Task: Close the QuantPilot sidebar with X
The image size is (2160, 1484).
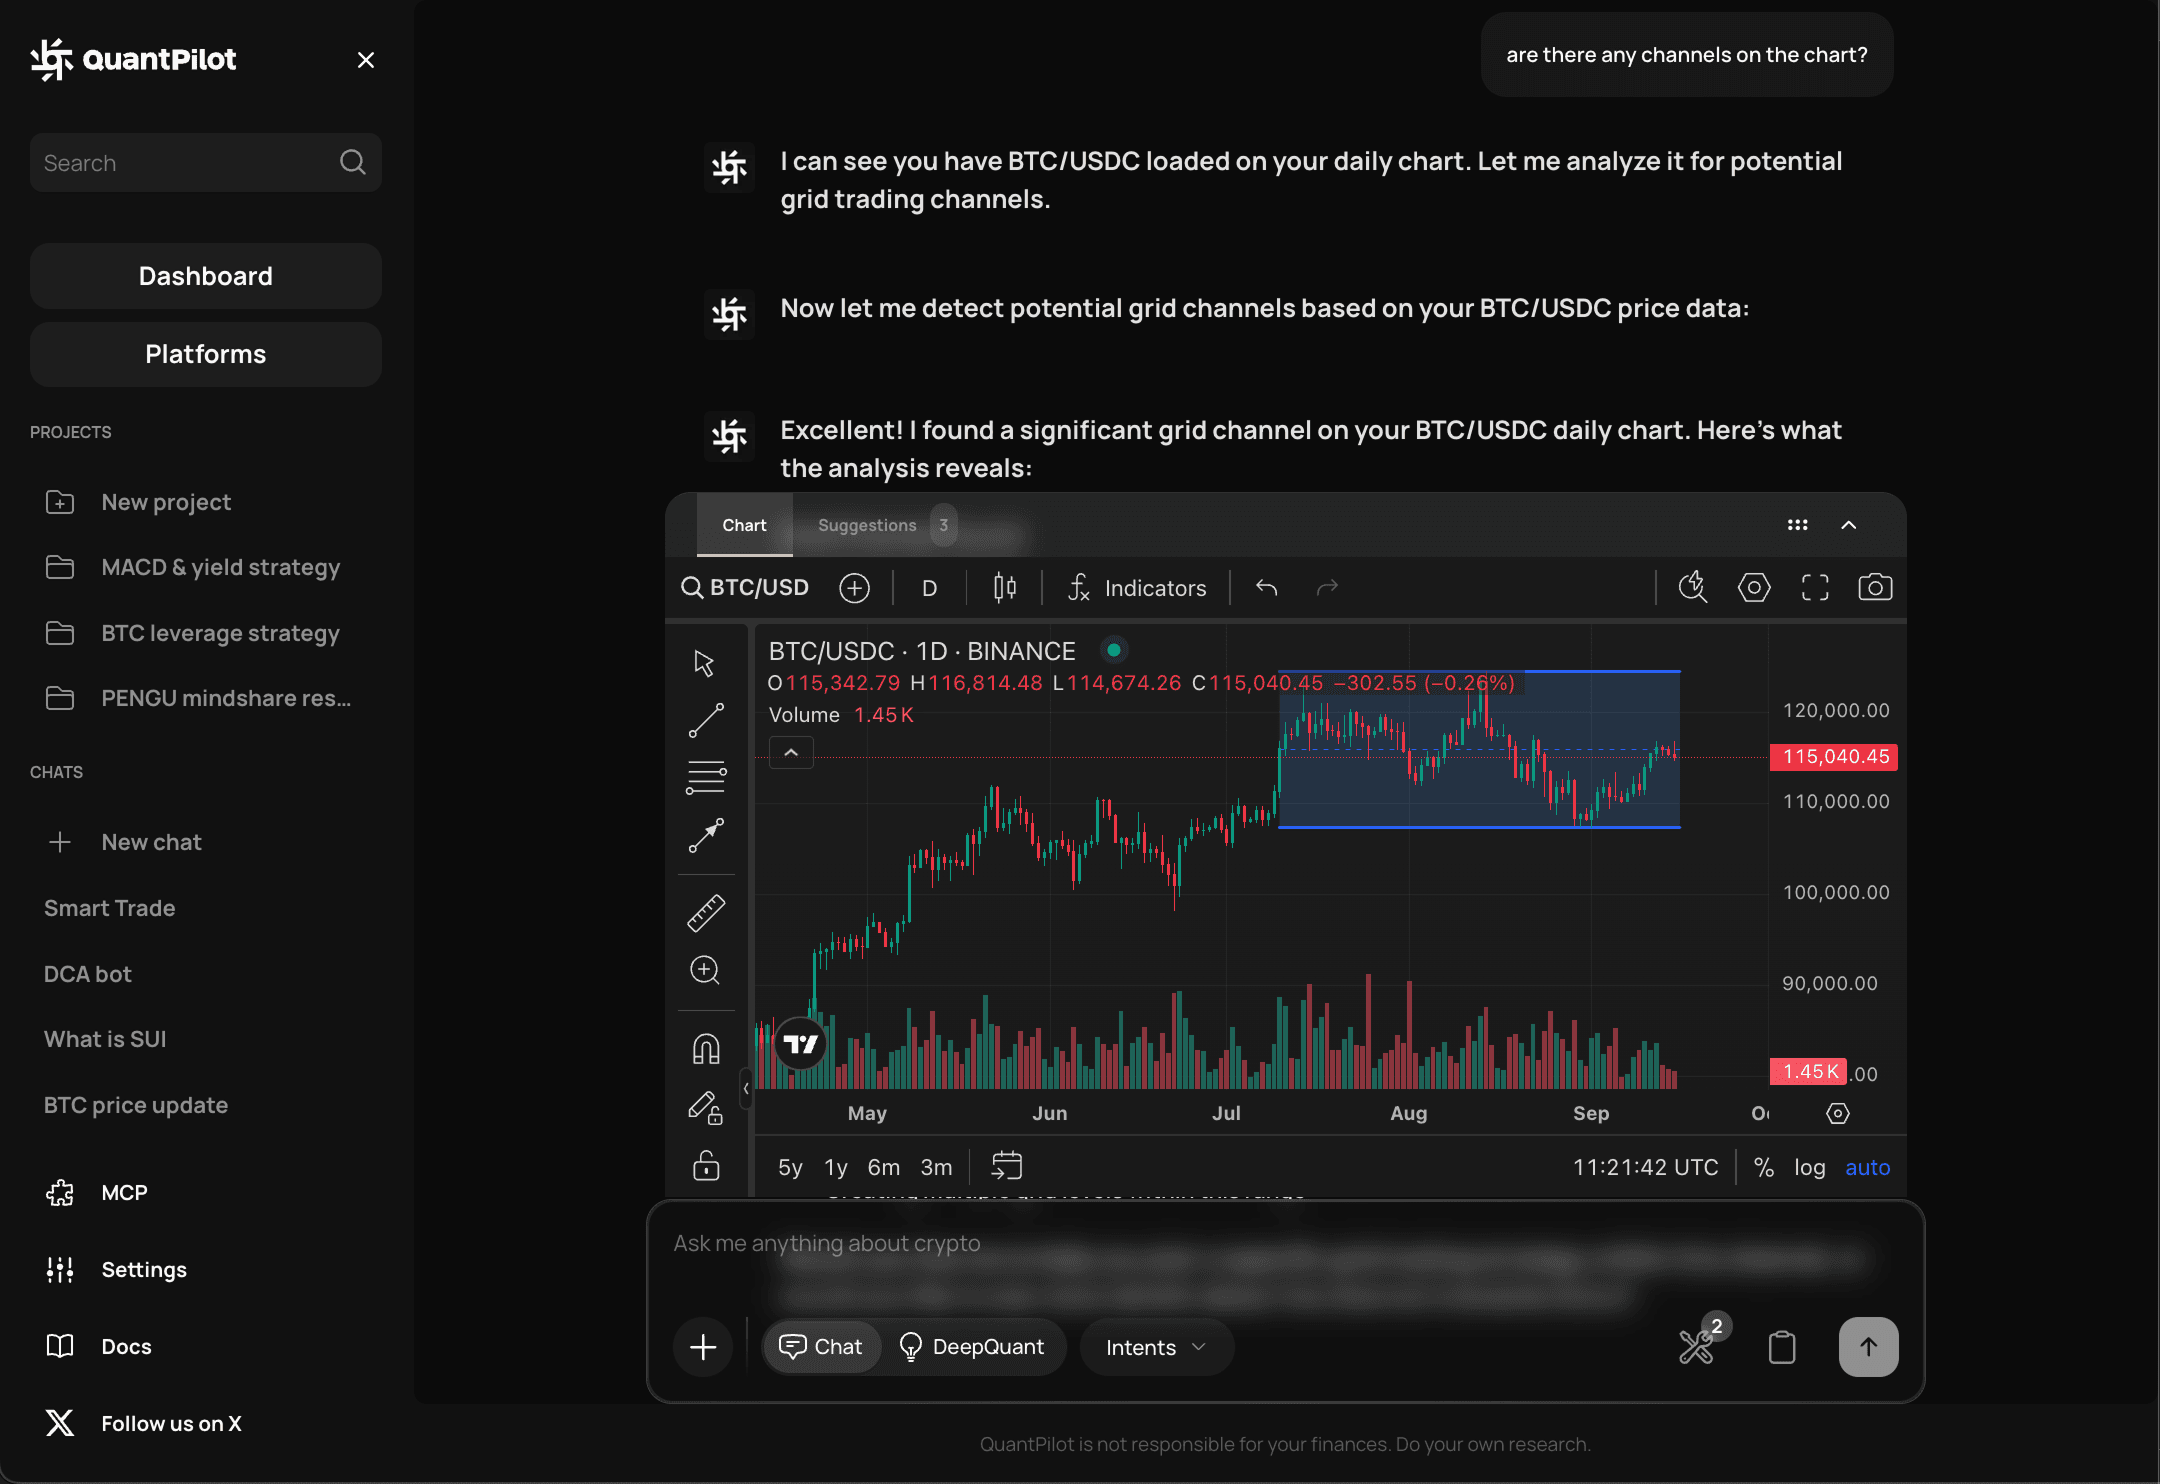Action: [366, 60]
